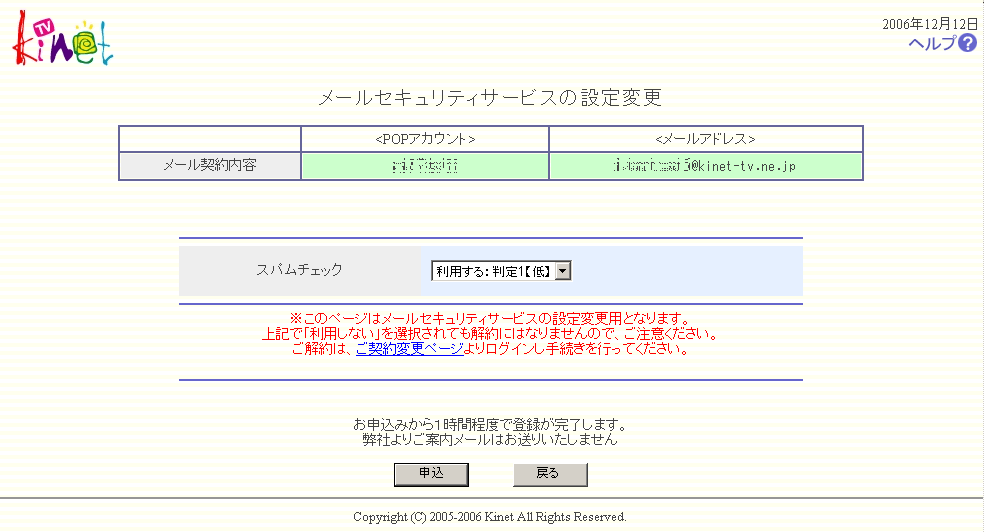The width and height of the screenshot is (984, 532).
Task: Click the green POP account value cell
Action: point(424,166)
